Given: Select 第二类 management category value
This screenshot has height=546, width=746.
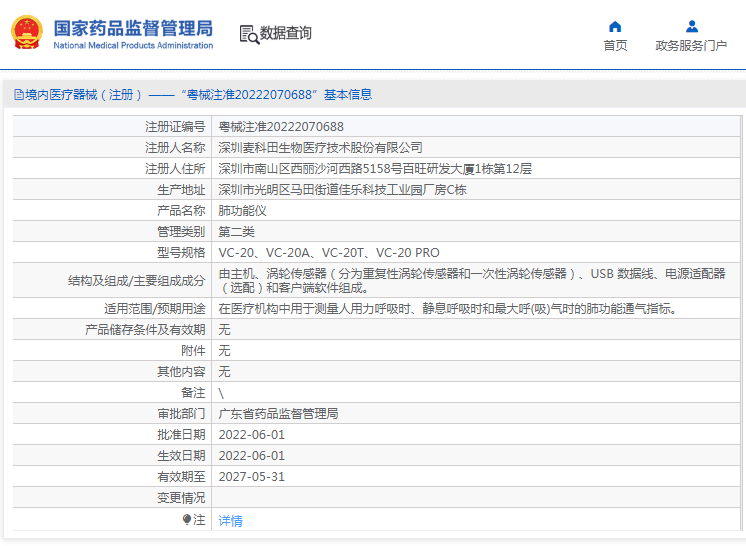Looking at the screenshot, I should pyautogui.click(x=236, y=232).
